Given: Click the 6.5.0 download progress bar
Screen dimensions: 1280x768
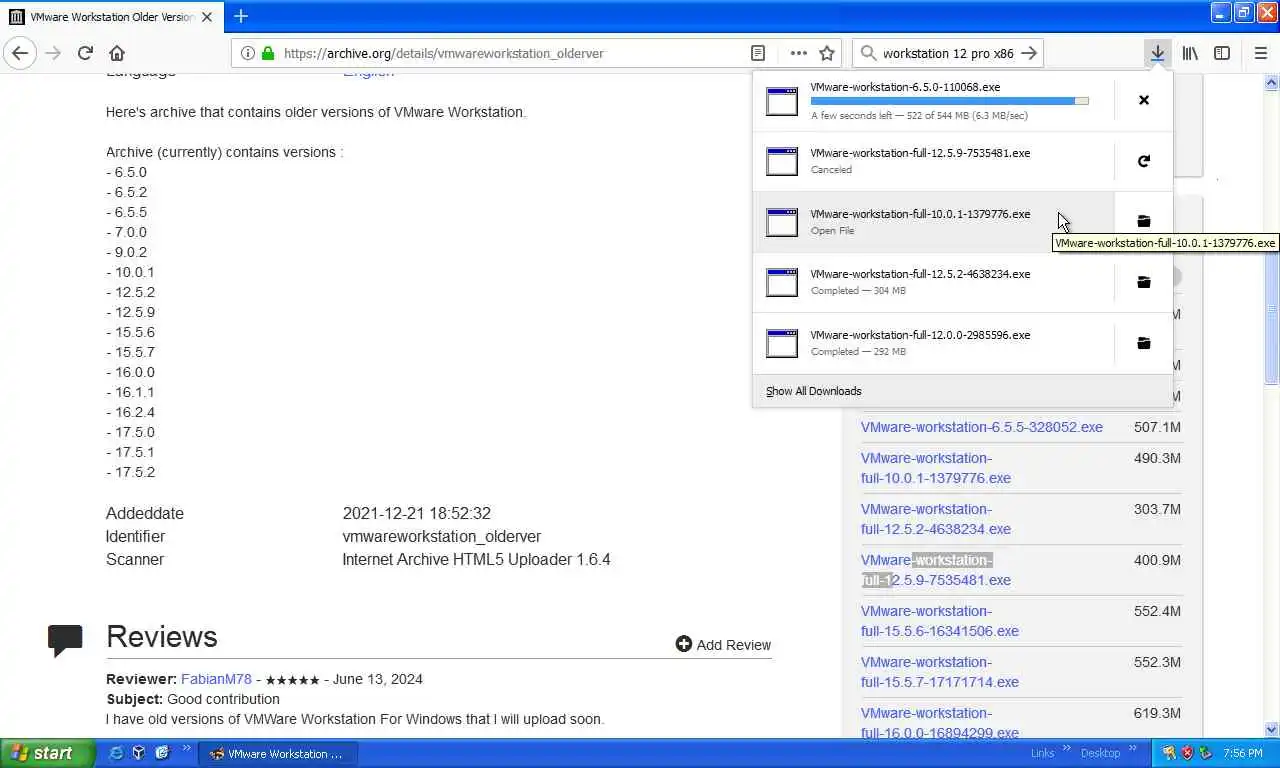Looking at the screenshot, I should (949, 101).
